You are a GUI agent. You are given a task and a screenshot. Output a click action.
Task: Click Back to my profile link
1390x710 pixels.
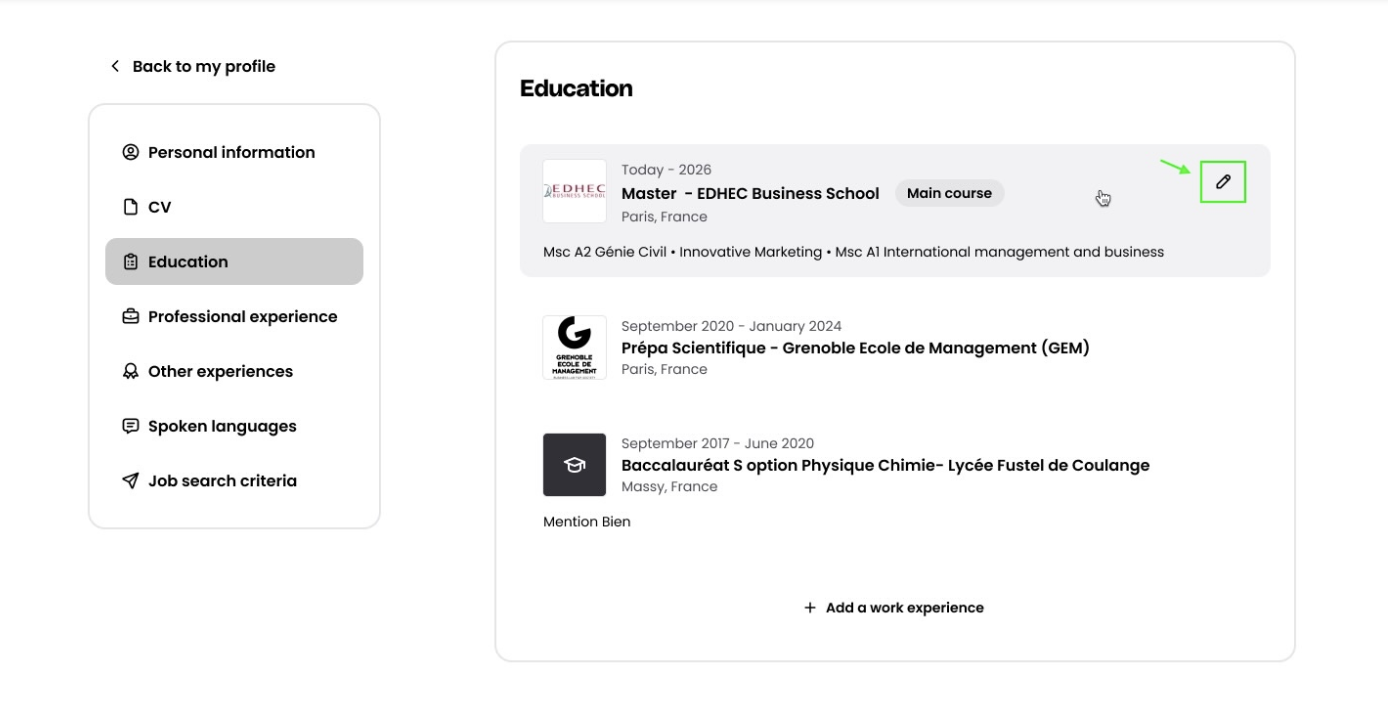pos(203,66)
